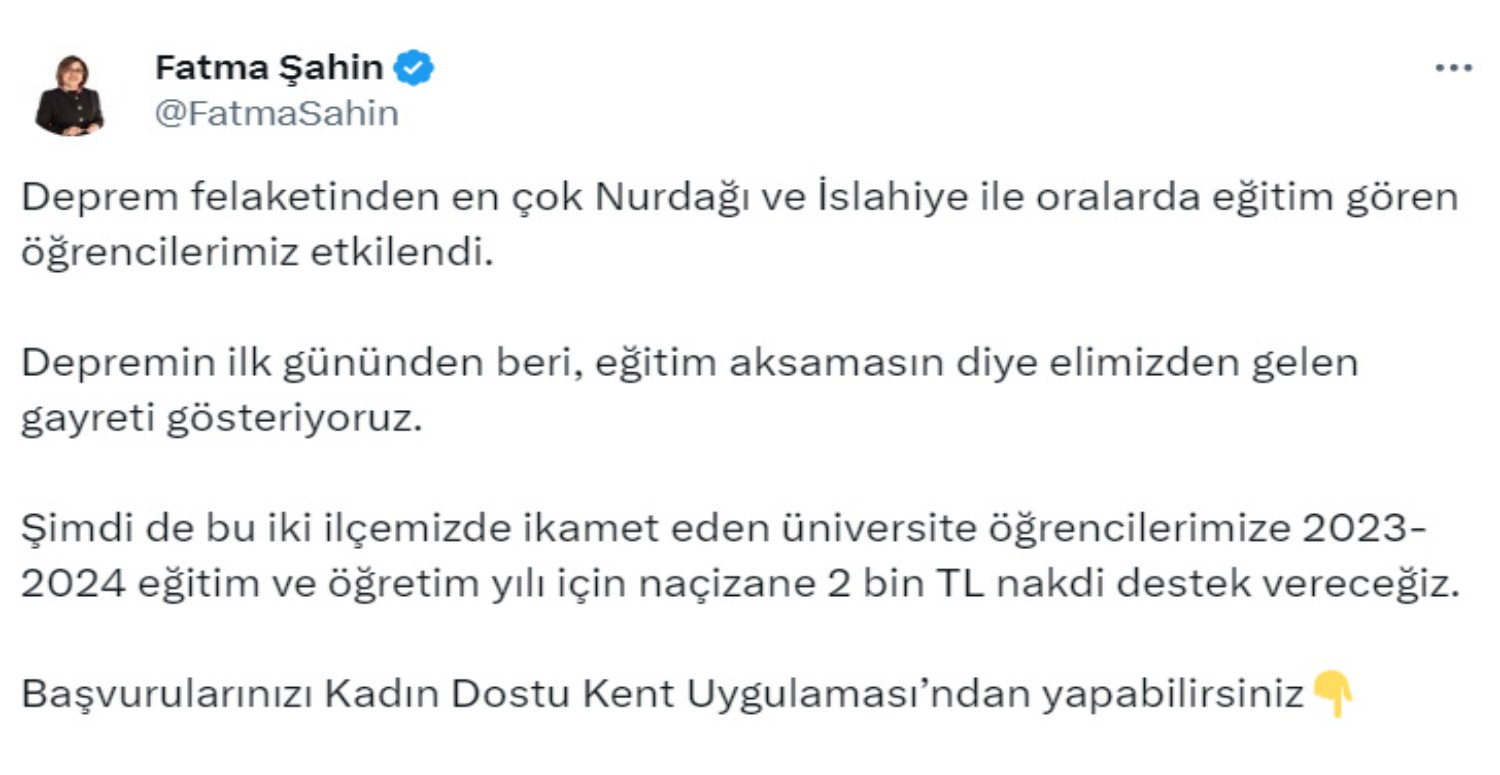The width and height of the screenshot is (1500, 775).
Task: Click the display name Fatma Şahin
Action: (267, 66)
